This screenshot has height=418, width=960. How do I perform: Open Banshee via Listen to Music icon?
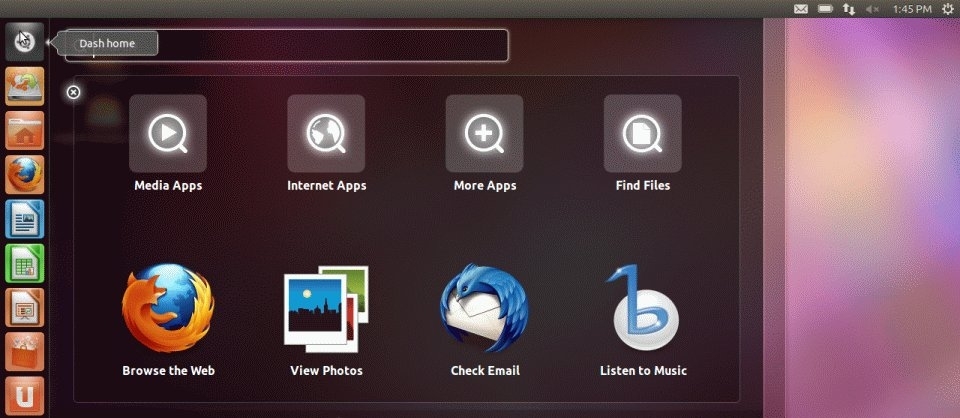(x=643, y=307)
